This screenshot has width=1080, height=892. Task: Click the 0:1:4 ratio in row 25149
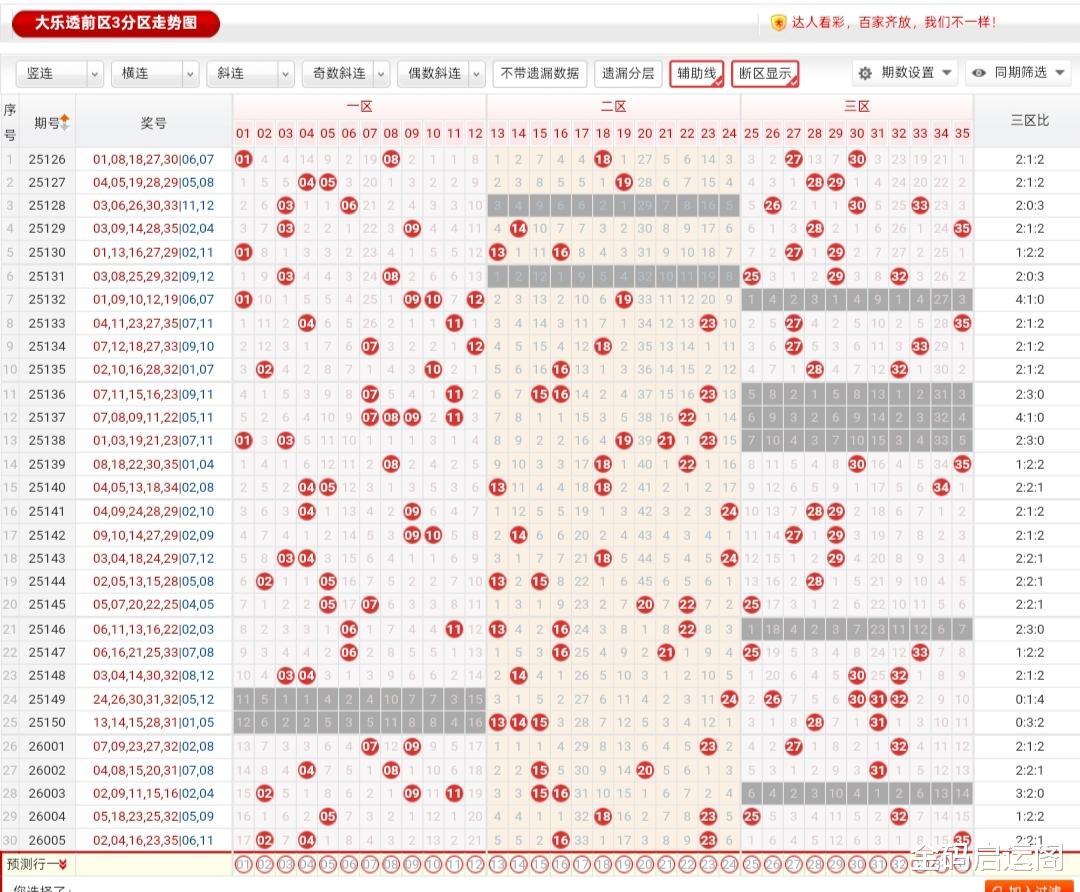tap(1030, 699)
